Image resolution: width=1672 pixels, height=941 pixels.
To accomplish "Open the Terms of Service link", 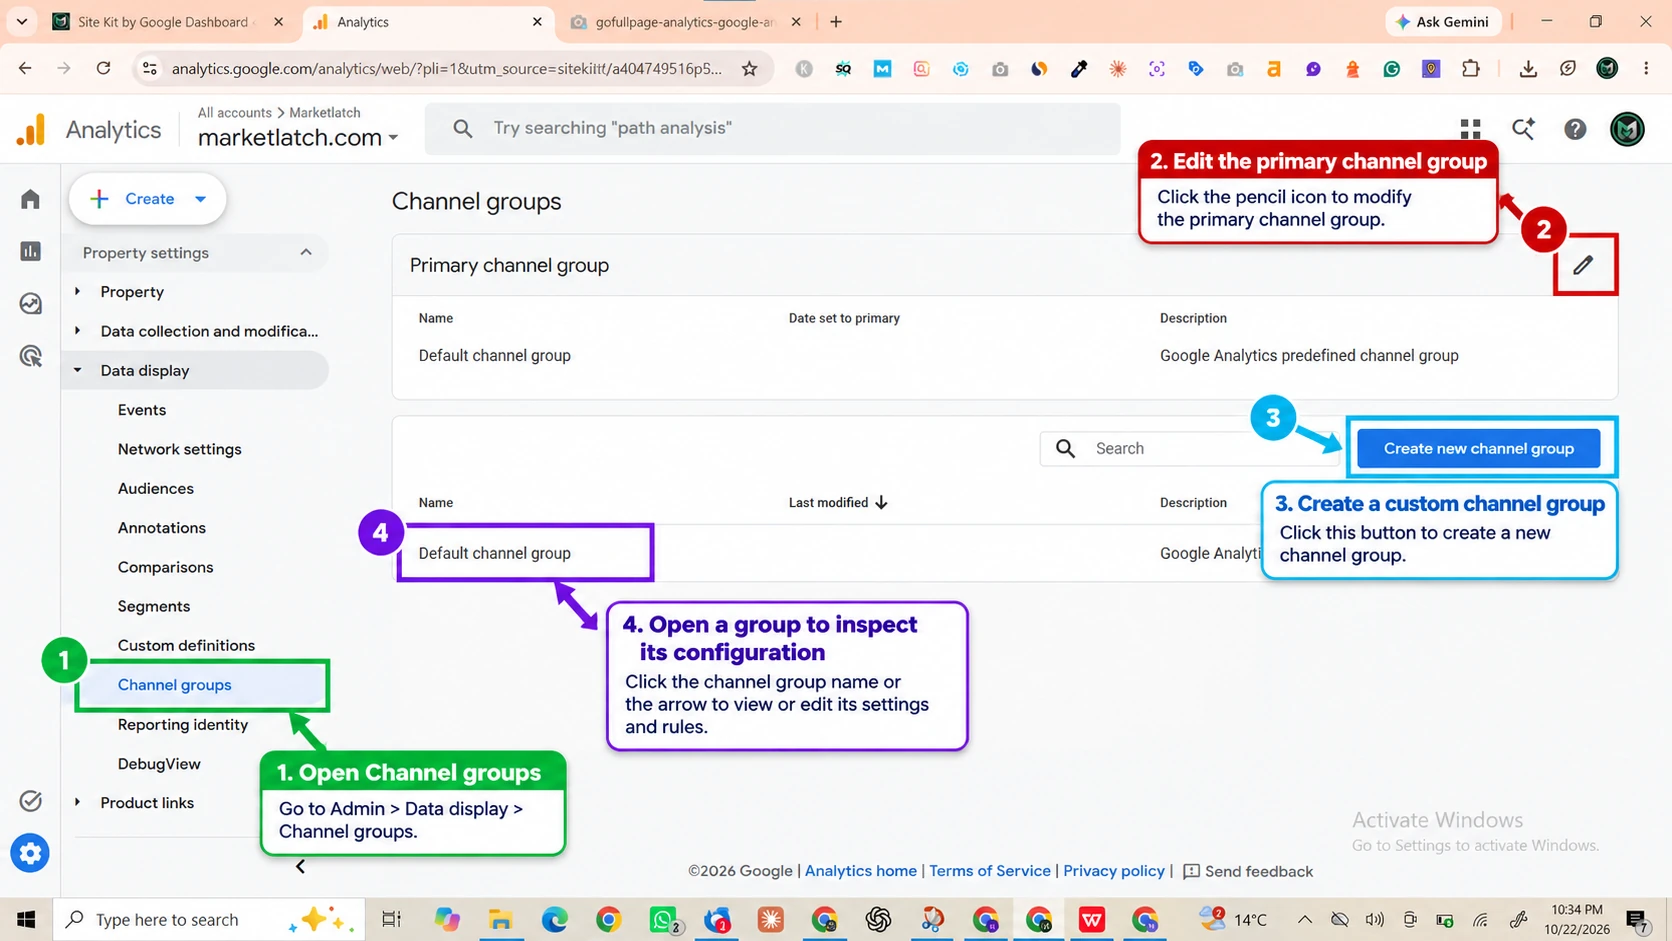I will (x=990, y=871).
